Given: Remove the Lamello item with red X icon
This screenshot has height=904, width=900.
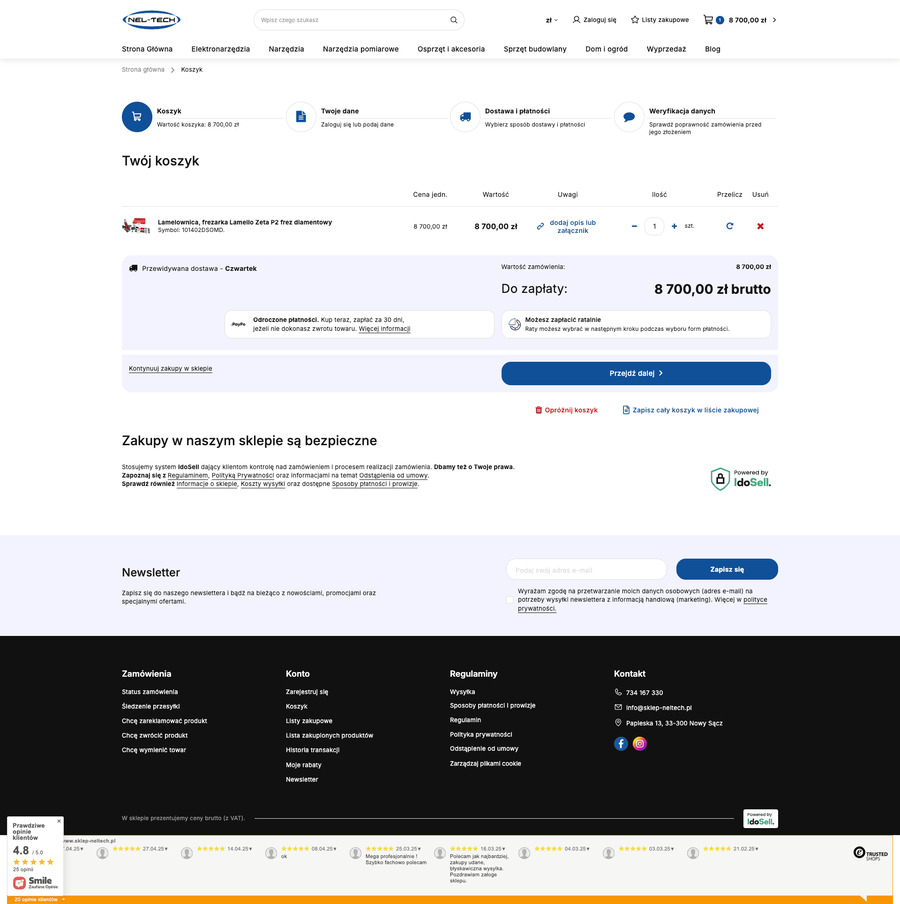Looking at the screenshot, I should [760, 226].
